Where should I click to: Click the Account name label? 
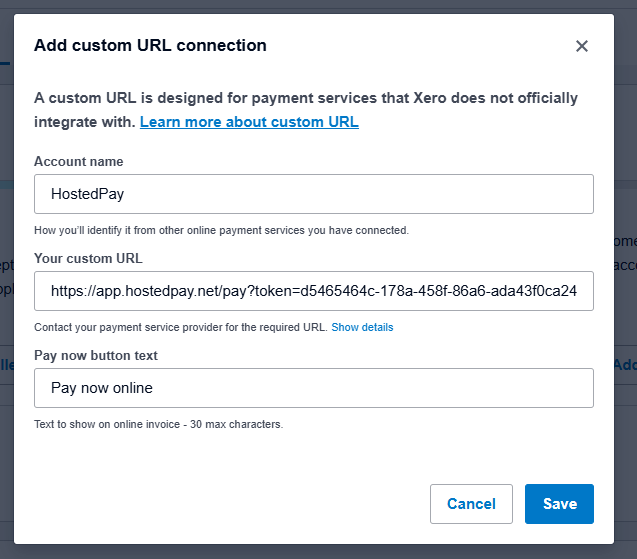[79, 162]
